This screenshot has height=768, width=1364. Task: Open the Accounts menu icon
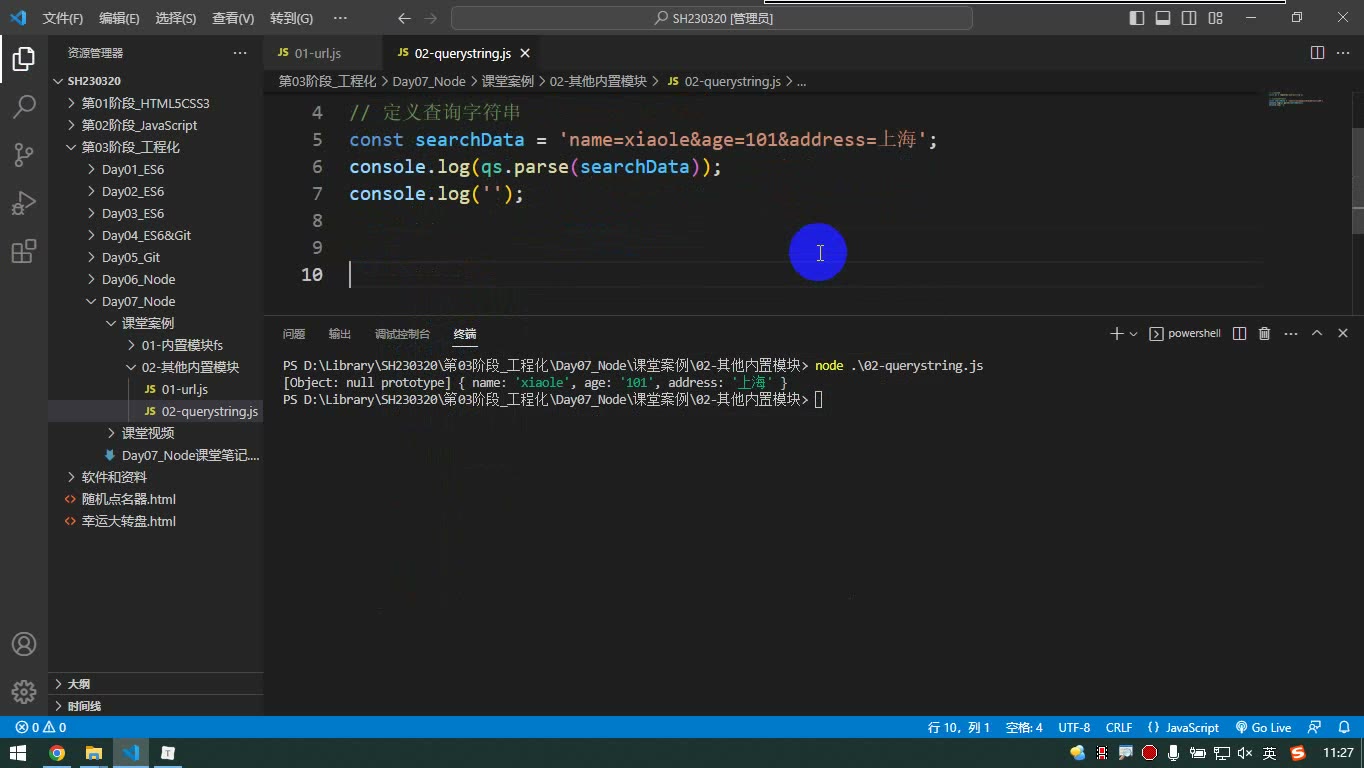[24, 644]
